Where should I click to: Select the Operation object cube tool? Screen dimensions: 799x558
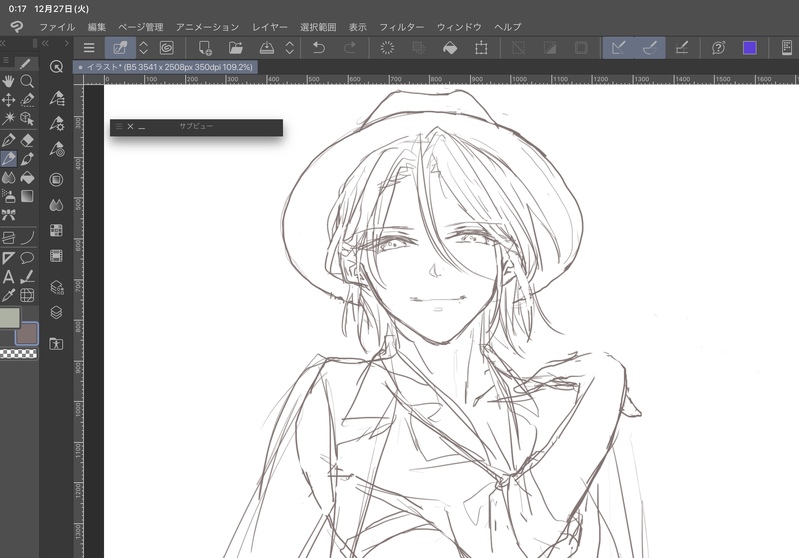pos(27,119)
